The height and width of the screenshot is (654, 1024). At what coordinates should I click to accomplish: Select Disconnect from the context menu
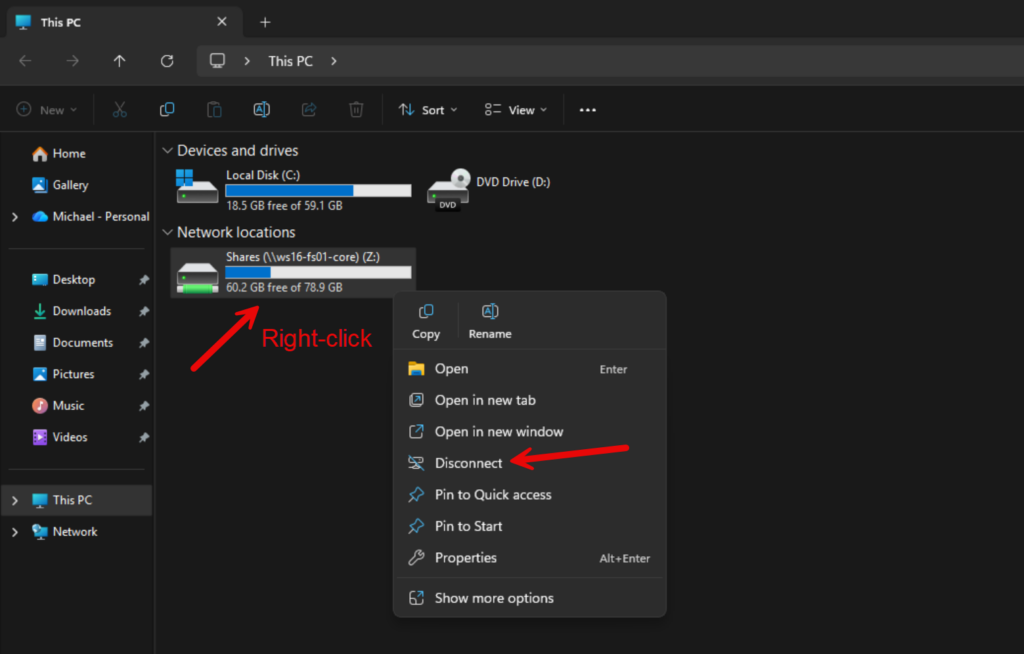[468, 463]
